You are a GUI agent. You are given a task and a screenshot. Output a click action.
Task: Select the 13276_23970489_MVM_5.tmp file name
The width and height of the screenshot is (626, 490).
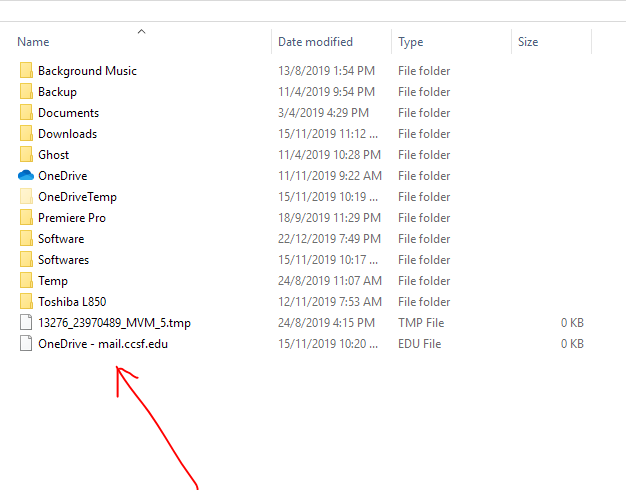click(x=115, y=323)
